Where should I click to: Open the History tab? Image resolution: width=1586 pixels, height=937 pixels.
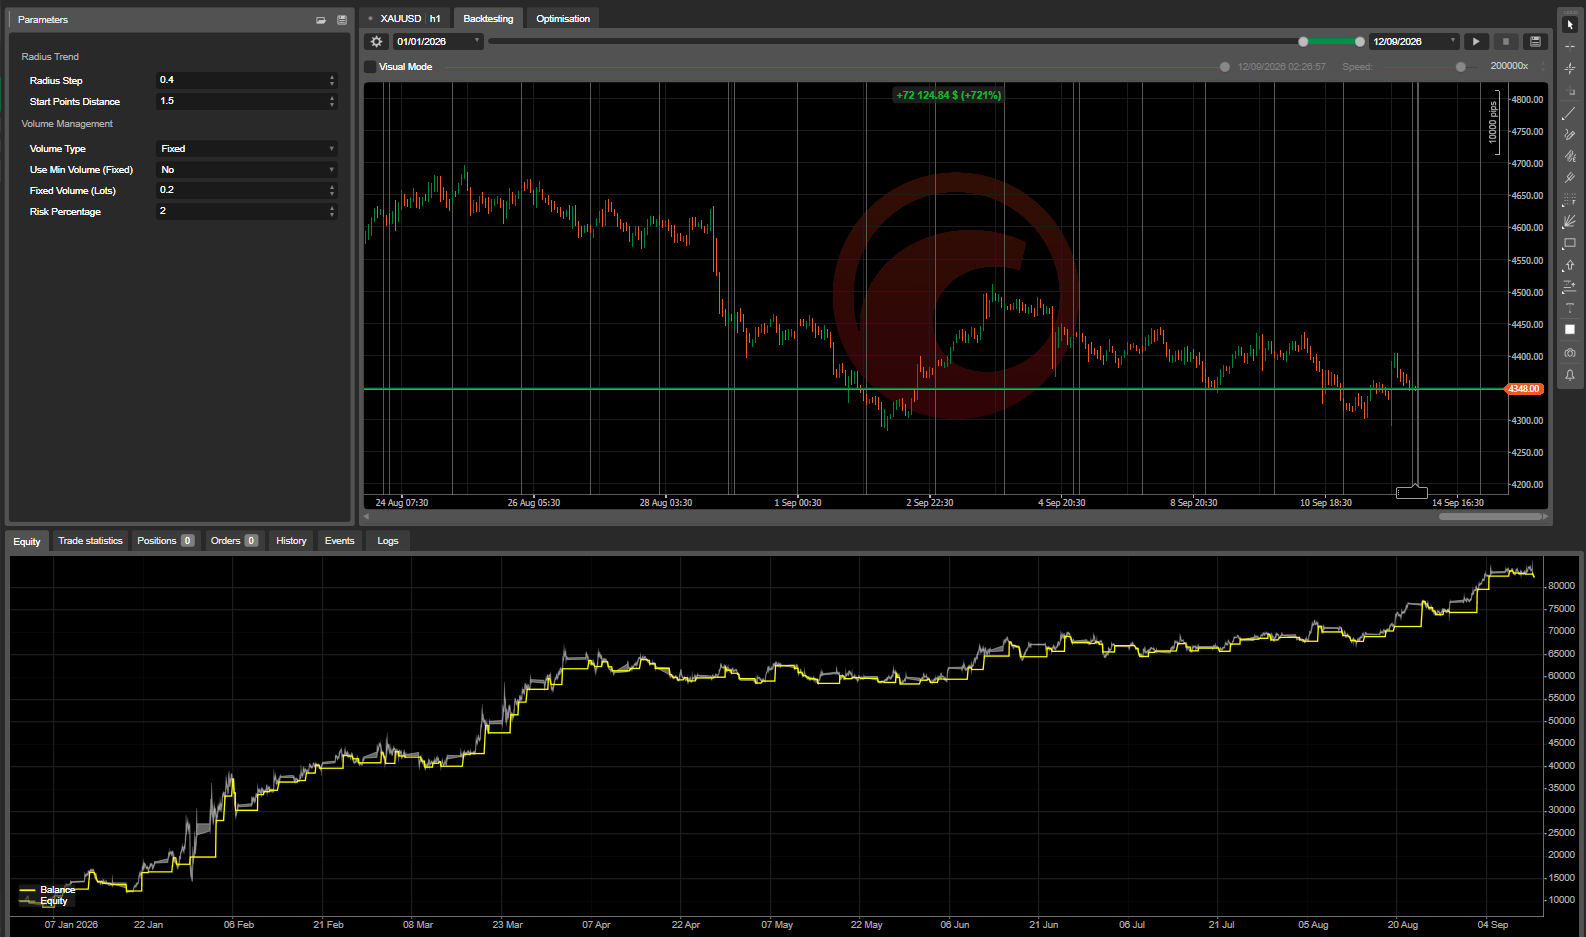291,541
